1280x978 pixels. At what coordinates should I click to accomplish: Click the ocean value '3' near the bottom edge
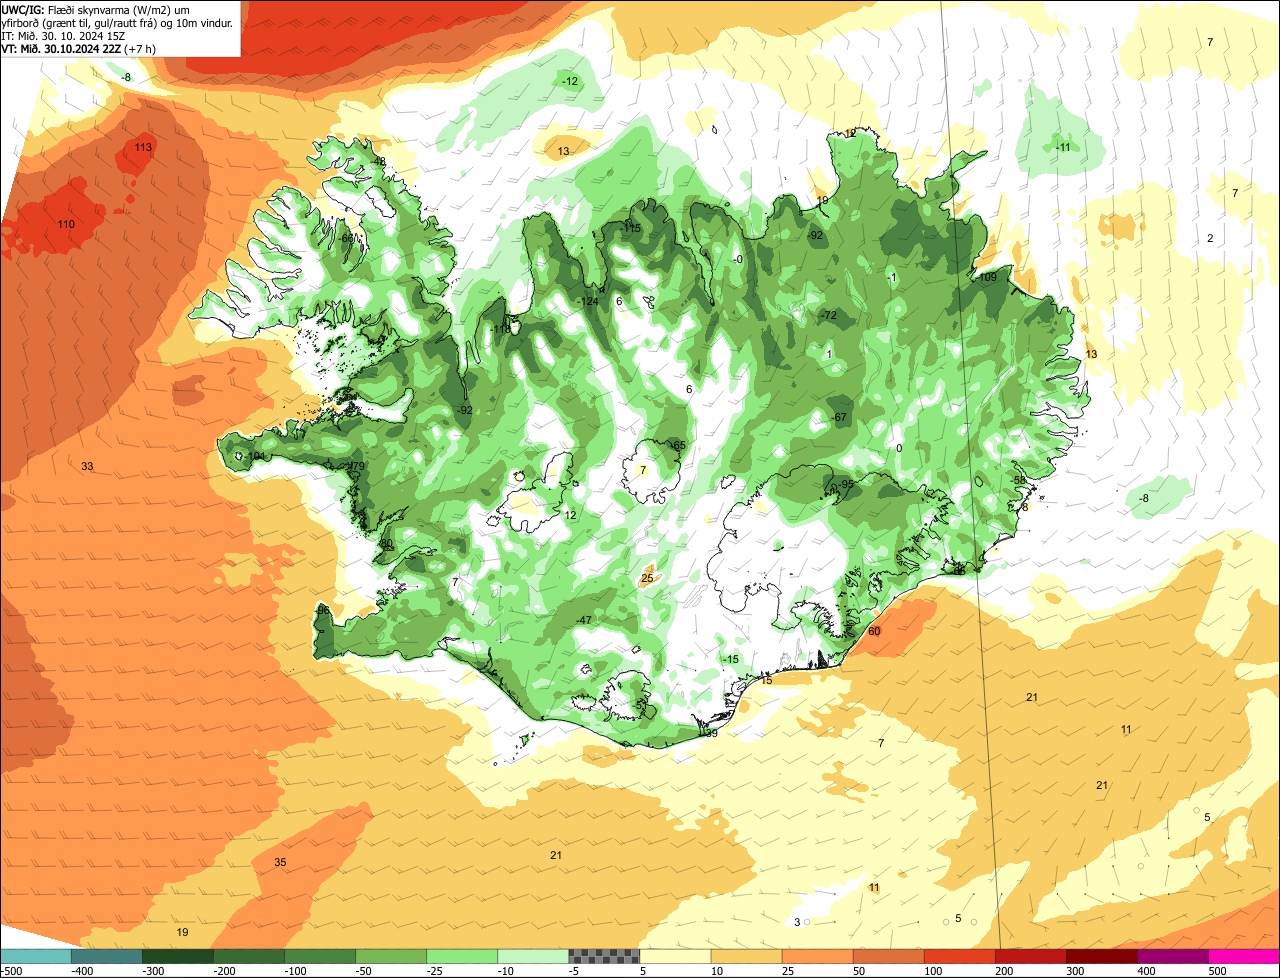click(x=797, y=923)
